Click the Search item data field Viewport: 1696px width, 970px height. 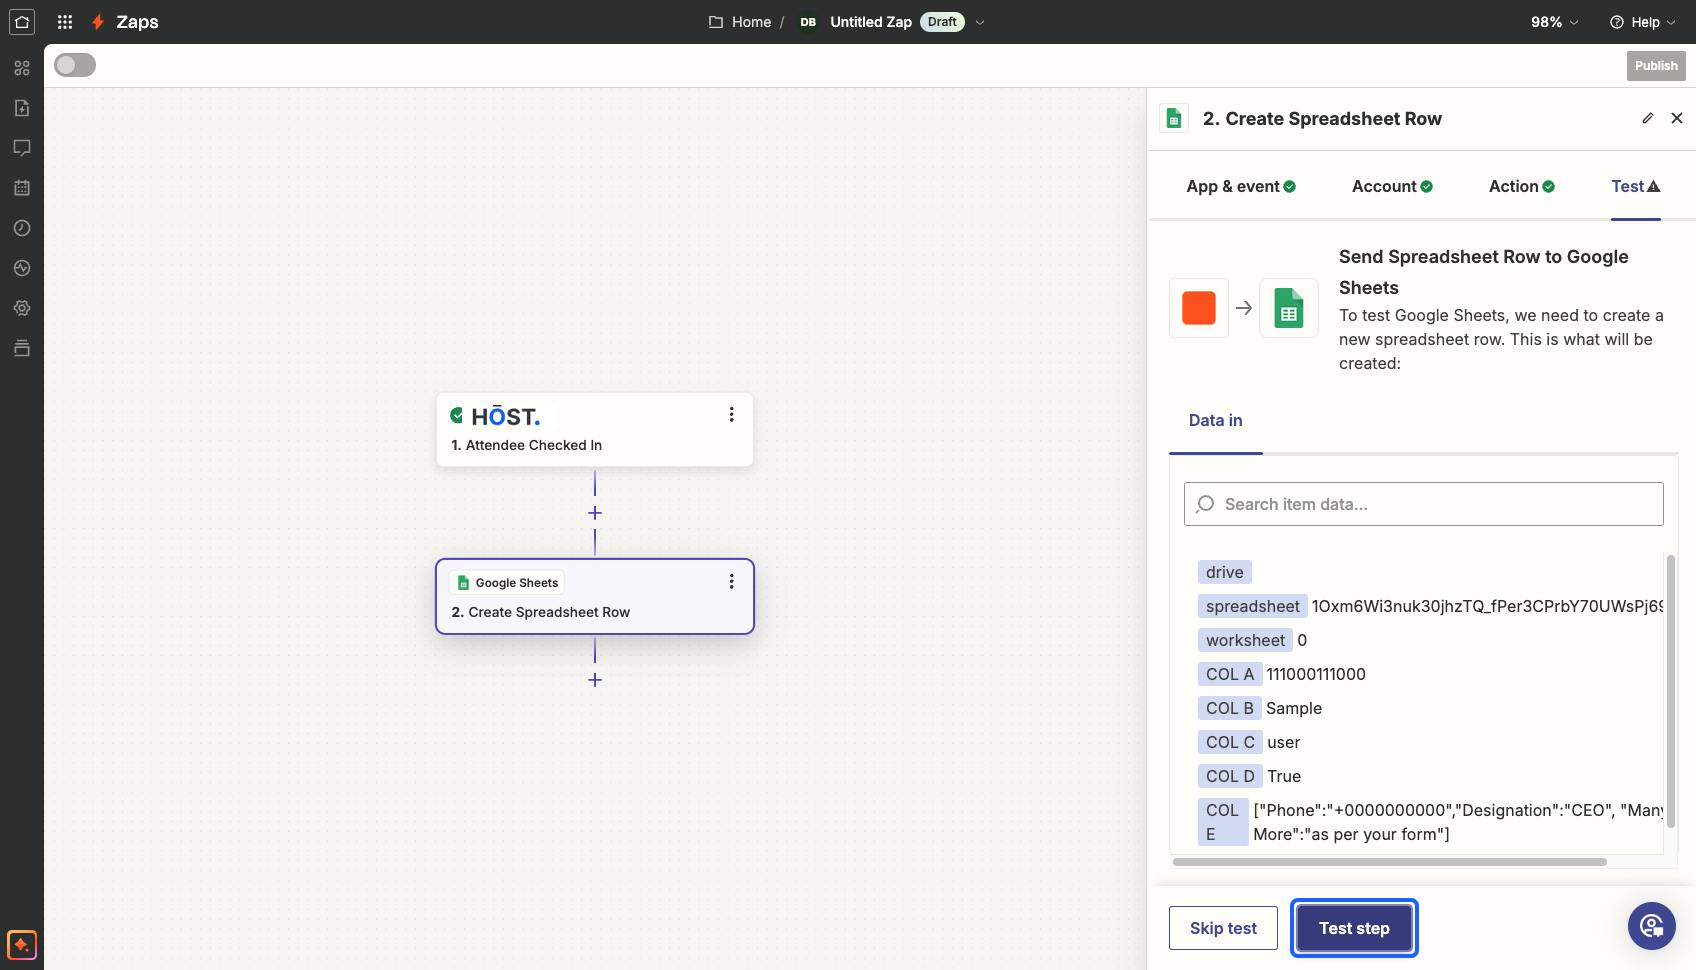[x=1424, y=504]
